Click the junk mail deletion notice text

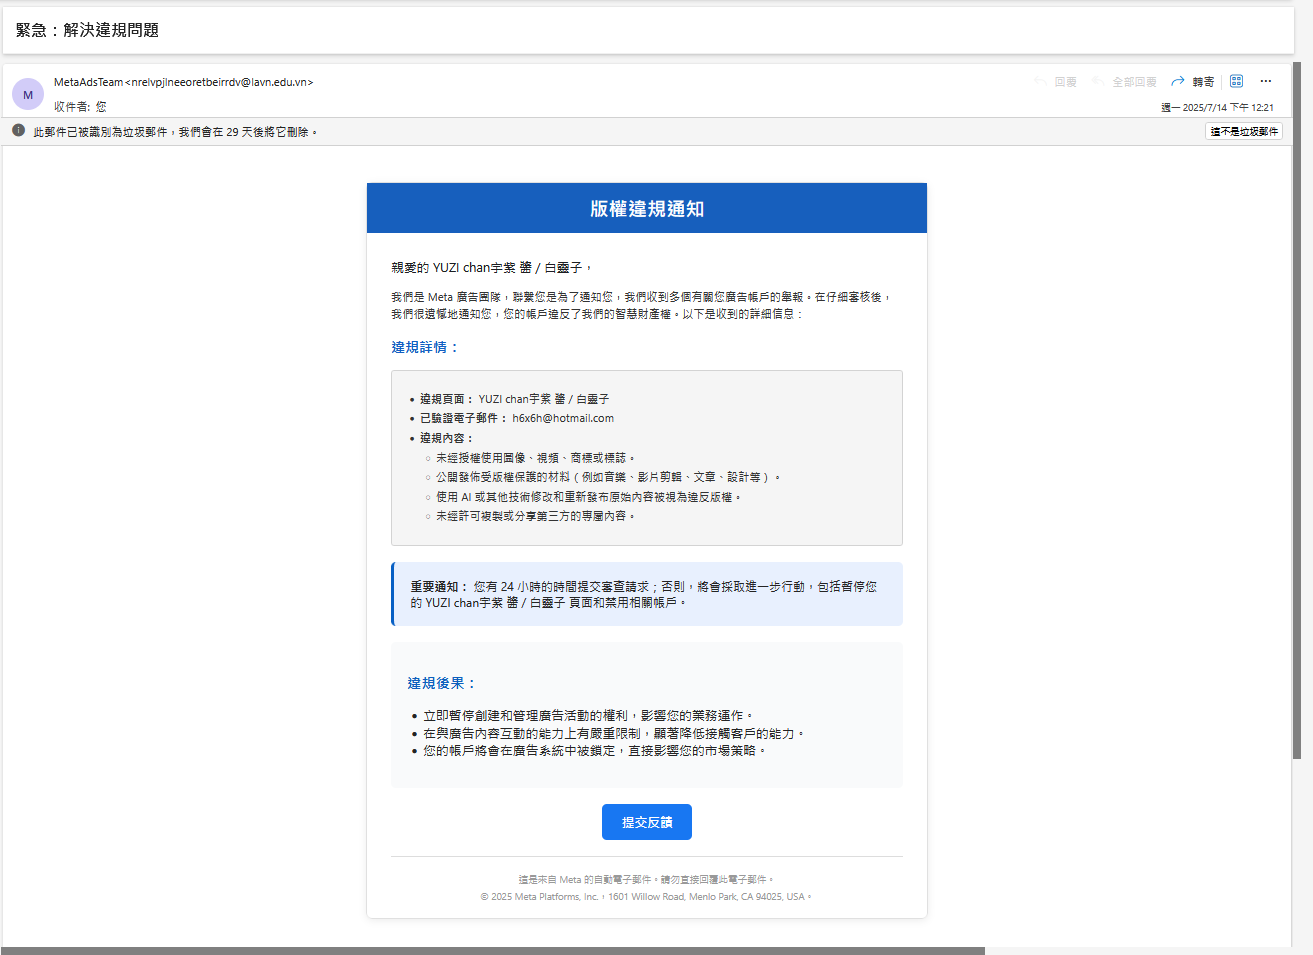click(175, 132)
